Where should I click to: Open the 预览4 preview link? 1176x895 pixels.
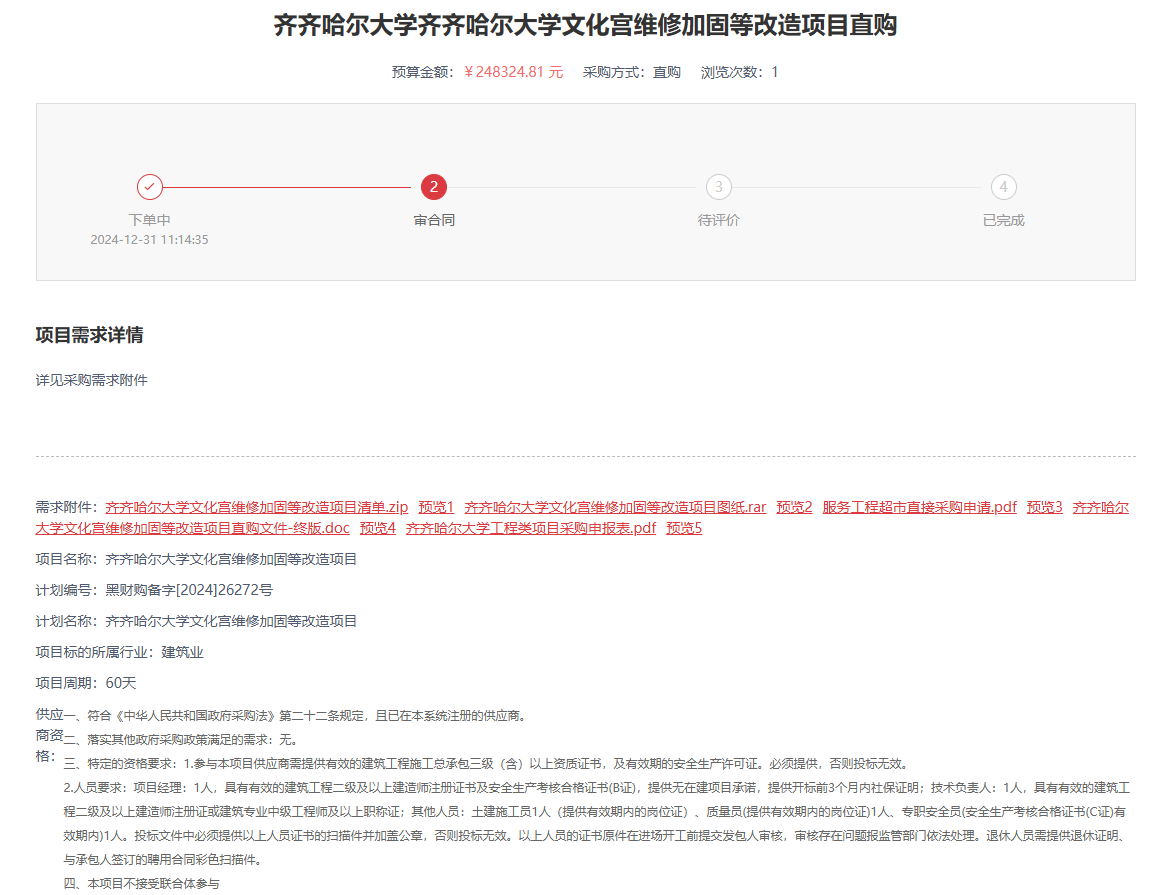tap(378, 528)
